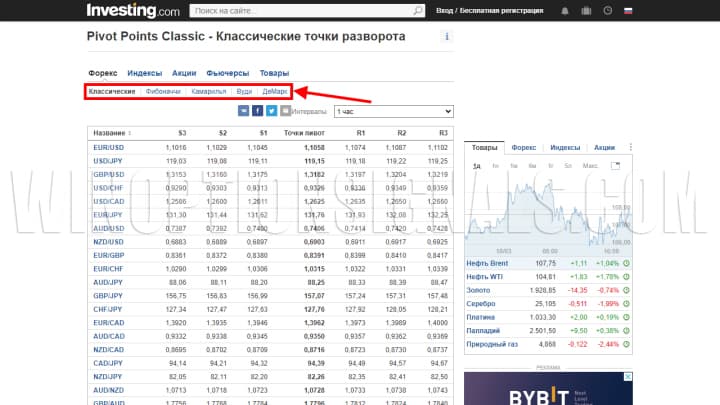
Task: Open the Акции widget tab
Action: (x=604, y=147)
